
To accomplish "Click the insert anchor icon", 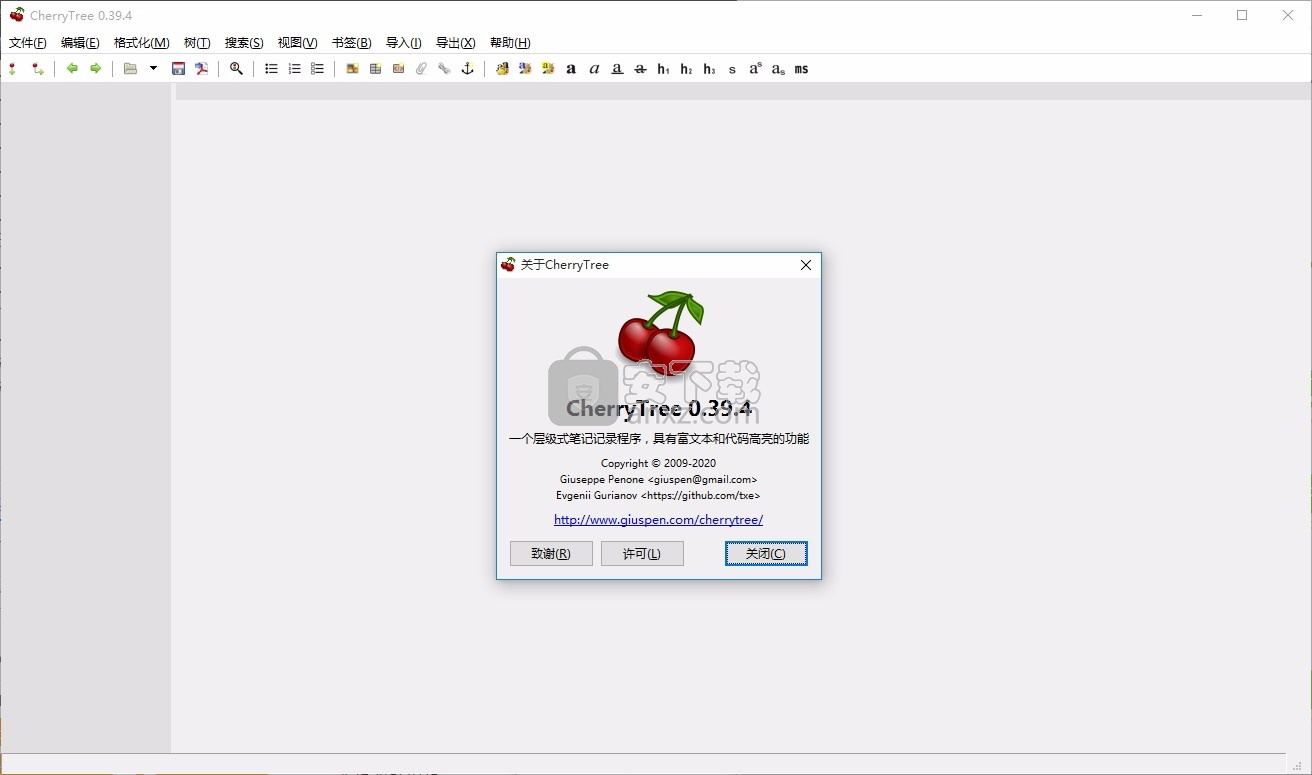I will pos(467,69).
